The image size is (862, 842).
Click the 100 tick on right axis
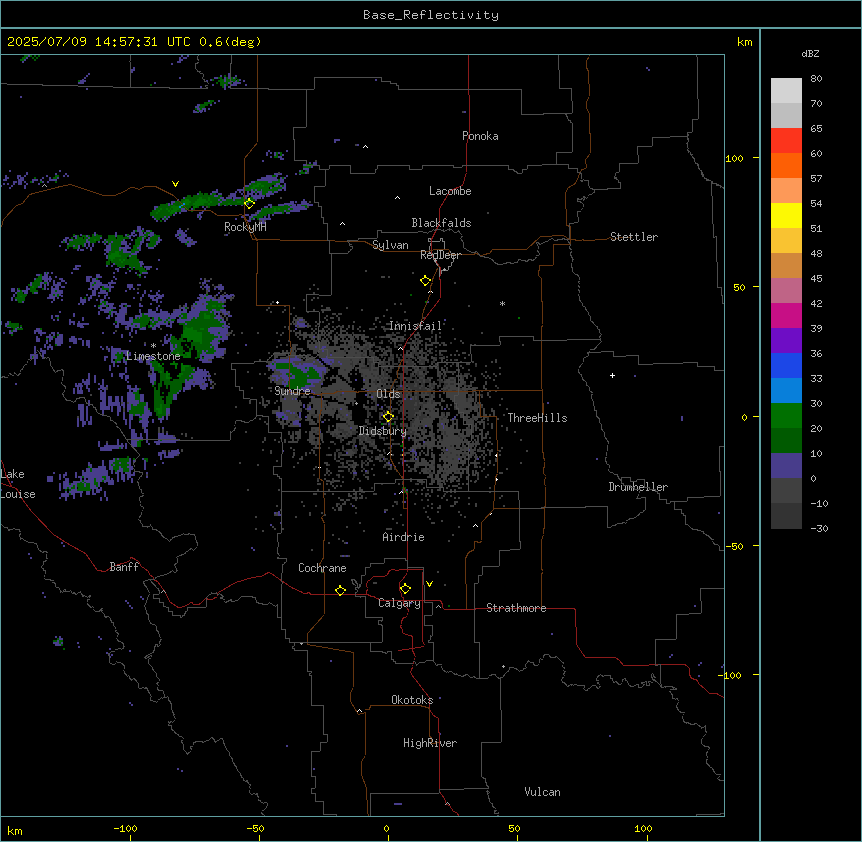coord(734,158)
